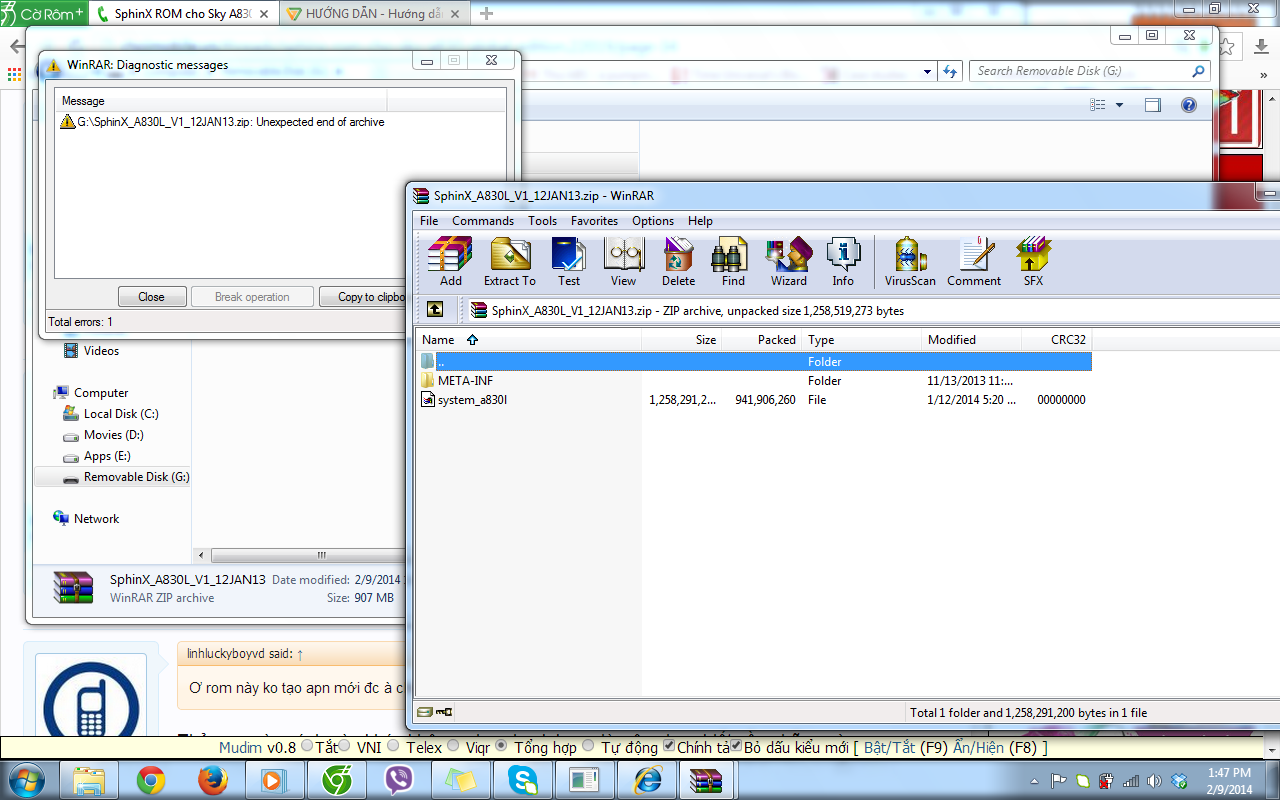Screen dimensions: 1280x800
Task: Click the Copy to clipboard button
Action: (x=364, y=297)
